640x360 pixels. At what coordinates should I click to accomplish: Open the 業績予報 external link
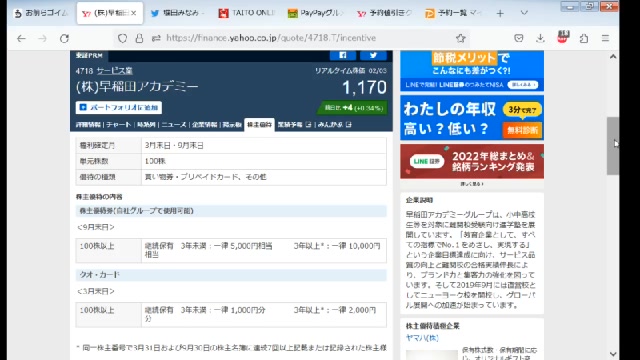pos(294,125)
